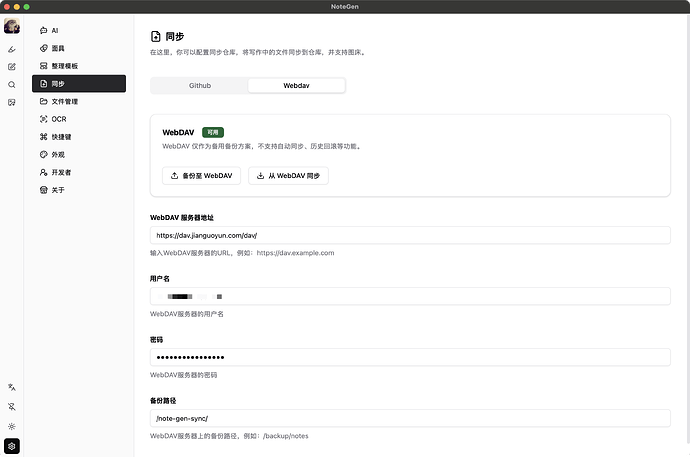This screenshot has height=457, width=690.
Task: Open the writing (pencil-square) page icon
Action: [12, 67]
